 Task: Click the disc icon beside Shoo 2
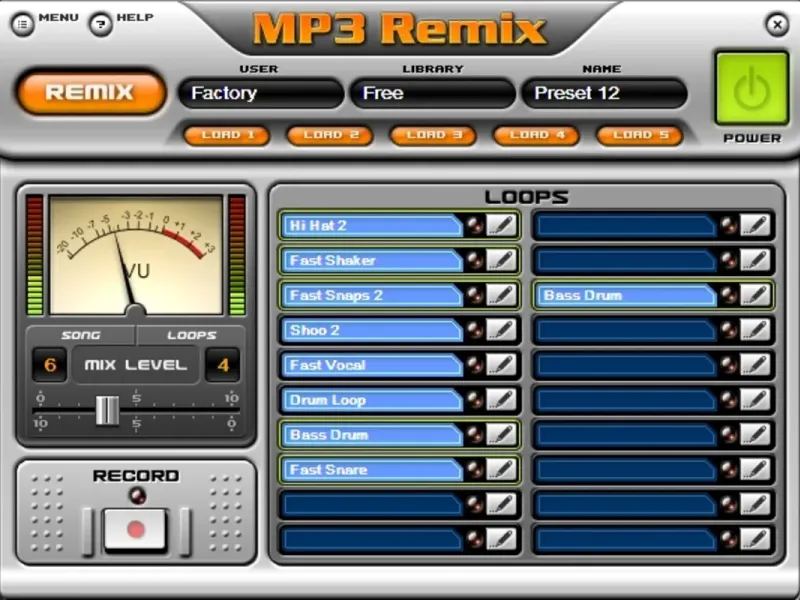(x=475, y=330)
